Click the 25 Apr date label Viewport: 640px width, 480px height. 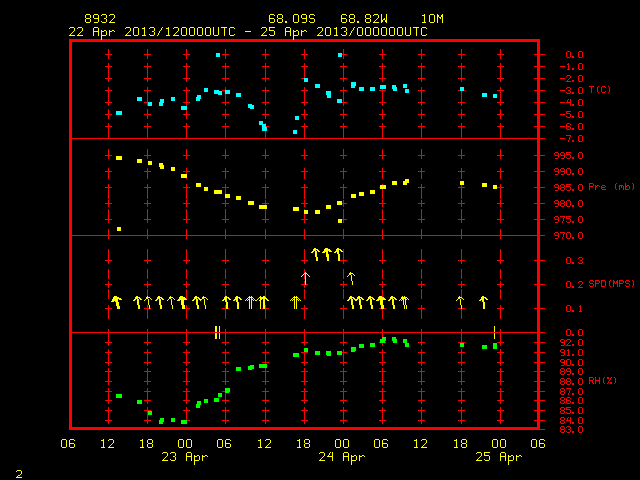499,457
